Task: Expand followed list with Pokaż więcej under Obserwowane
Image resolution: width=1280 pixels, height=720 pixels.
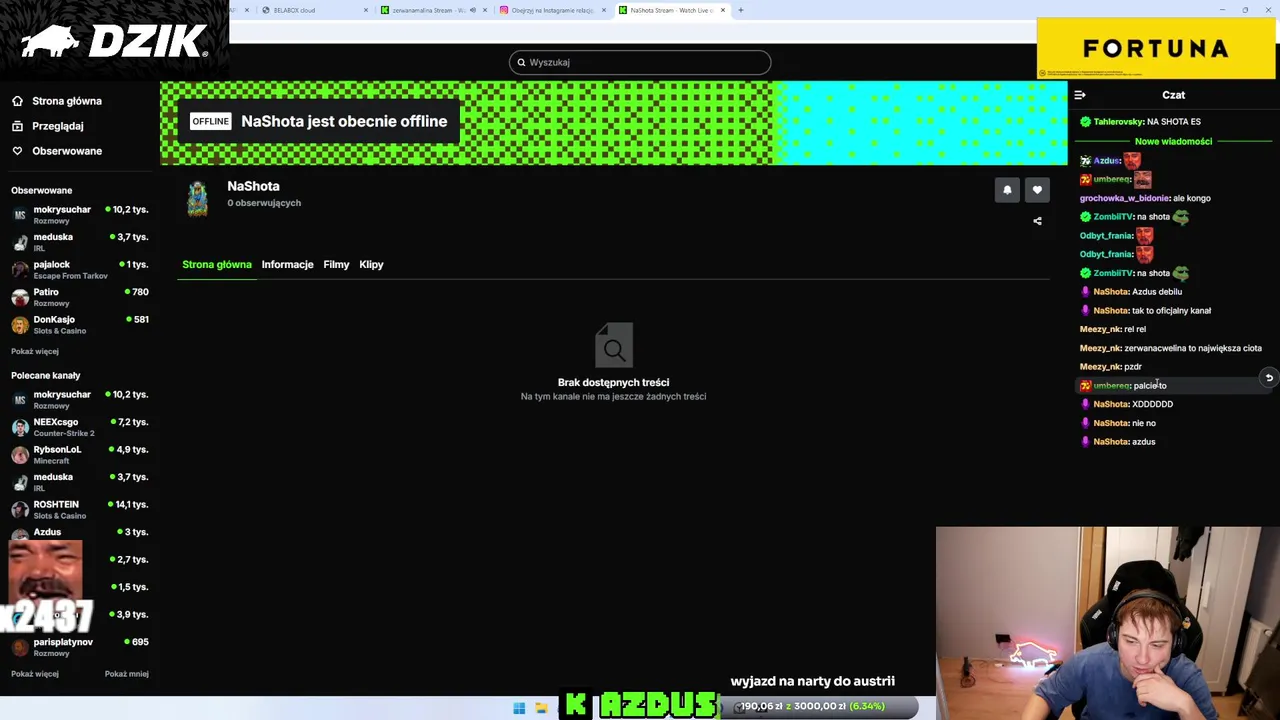Action: (35, 352)
